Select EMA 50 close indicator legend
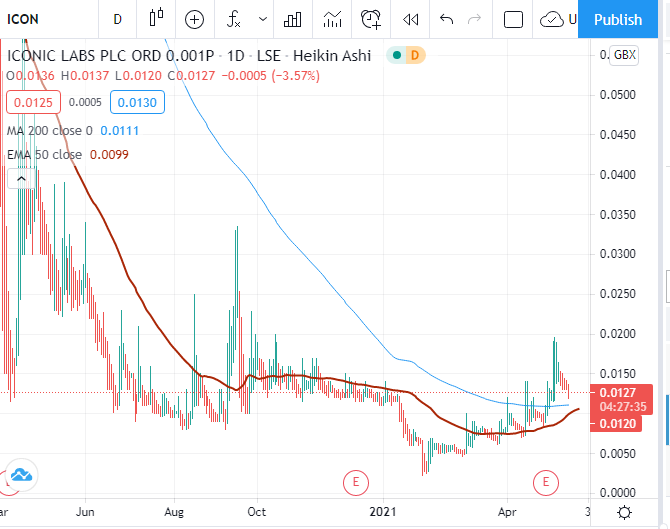 click(44, 154)
